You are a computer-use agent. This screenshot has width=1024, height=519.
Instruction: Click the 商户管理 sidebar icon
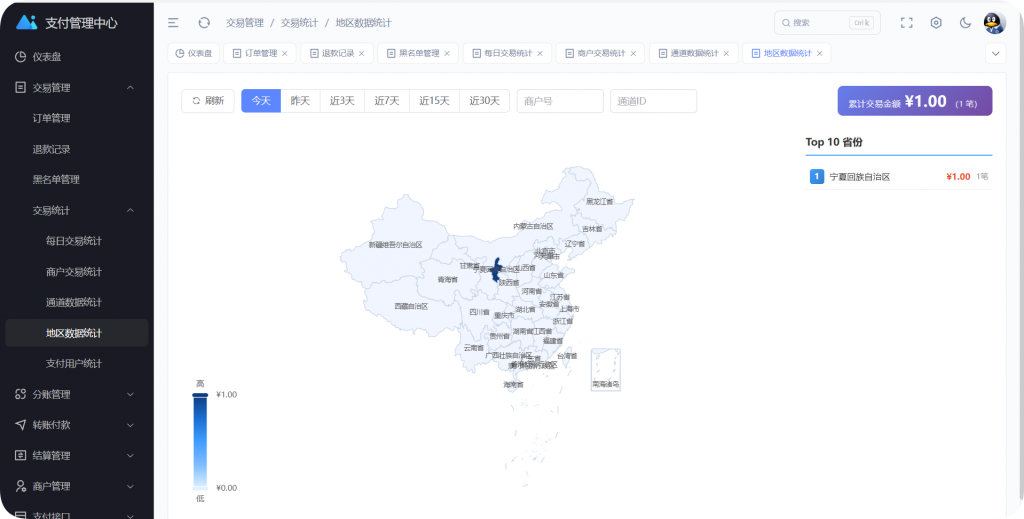(x=20, y=486)
